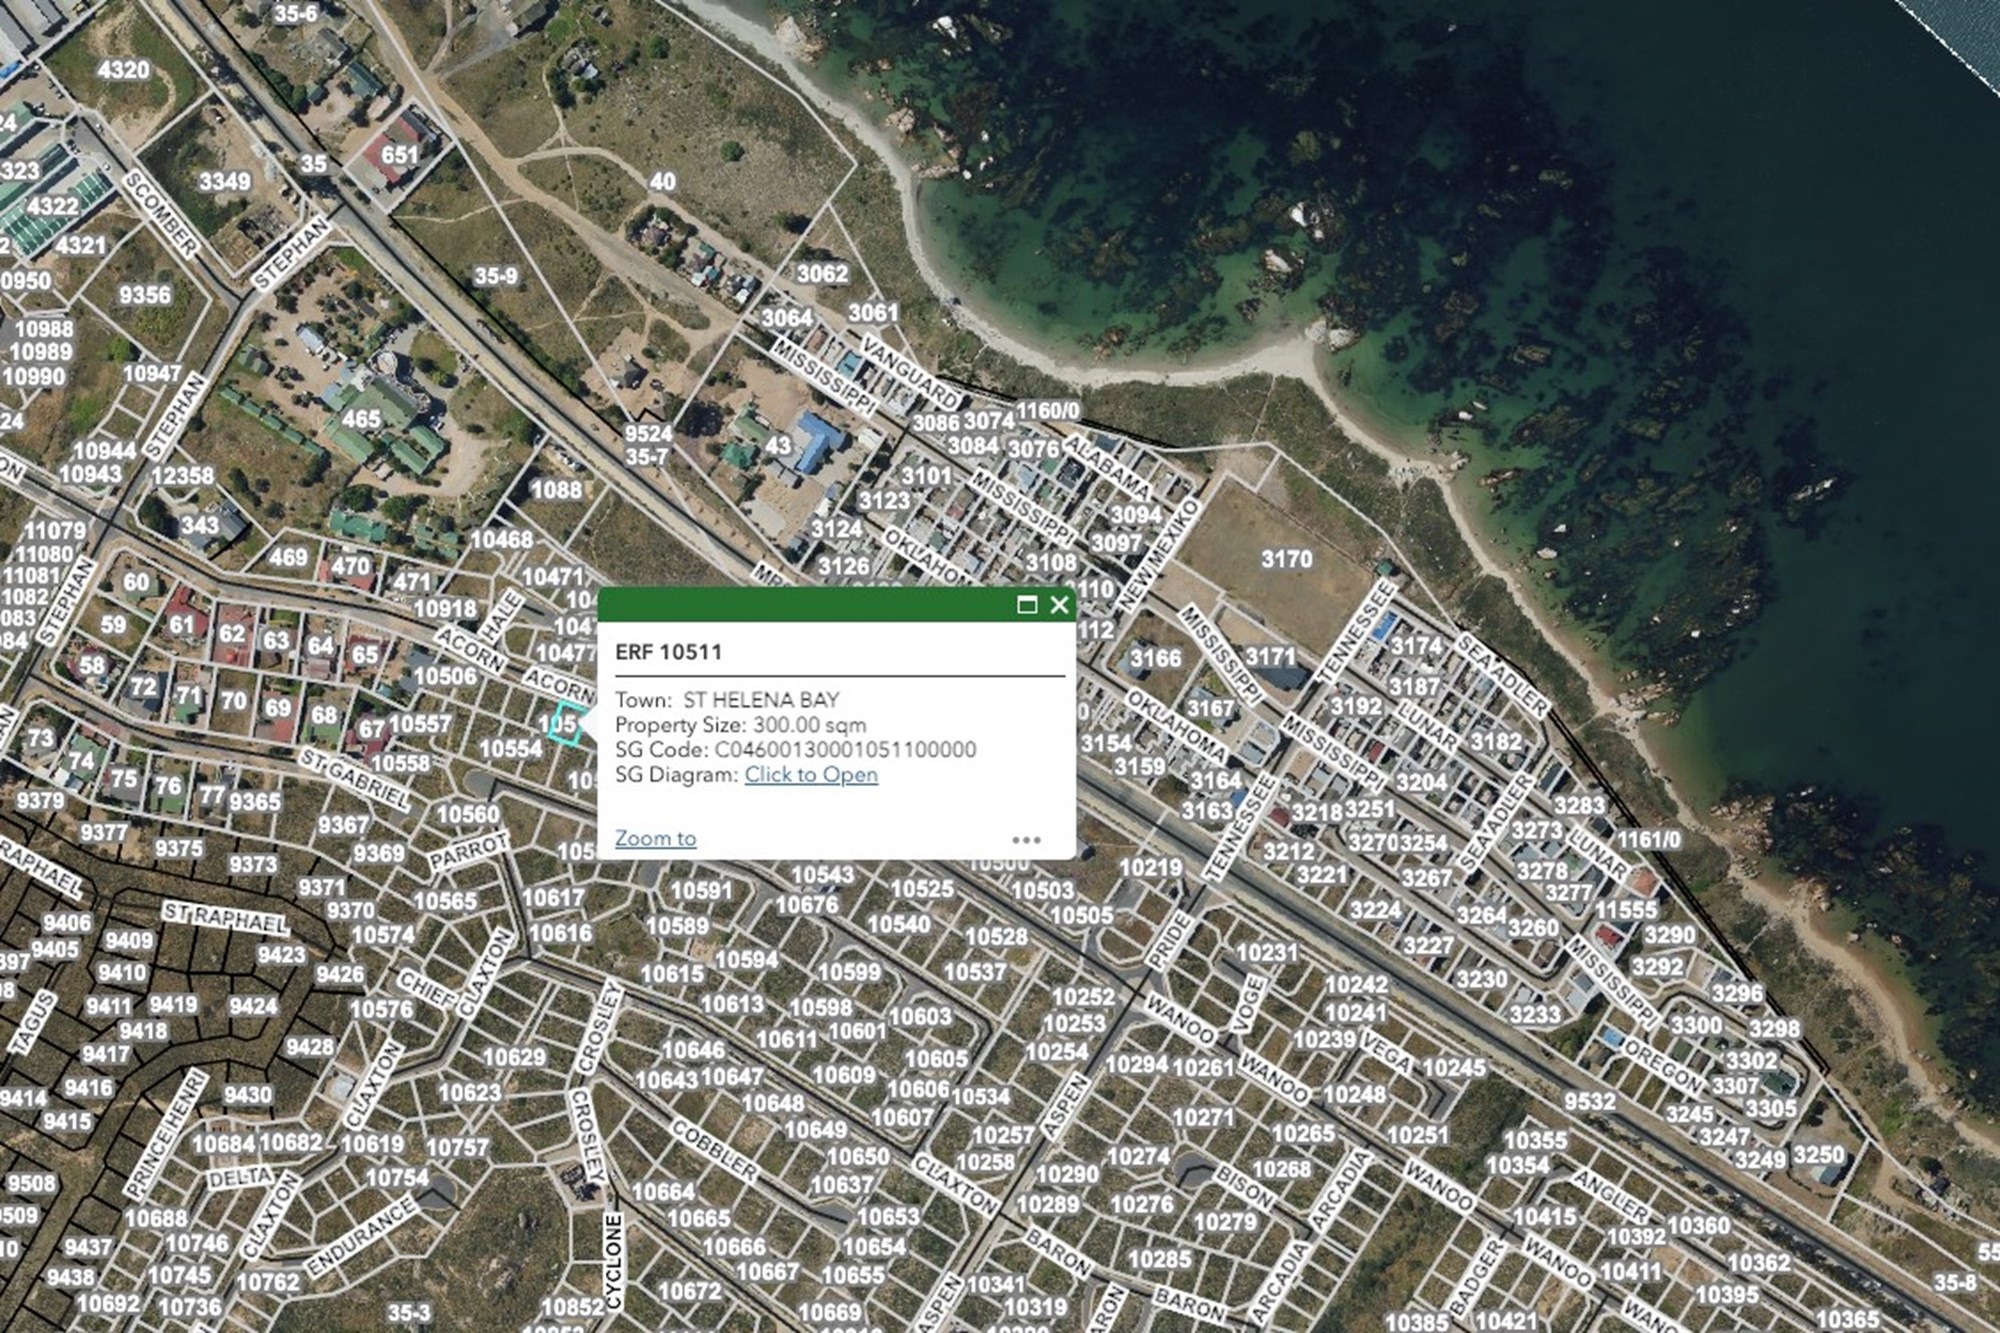Click the parcel labeled 3062
The width and height of the screenshot is (2000, 1333).
click(822, 274)
